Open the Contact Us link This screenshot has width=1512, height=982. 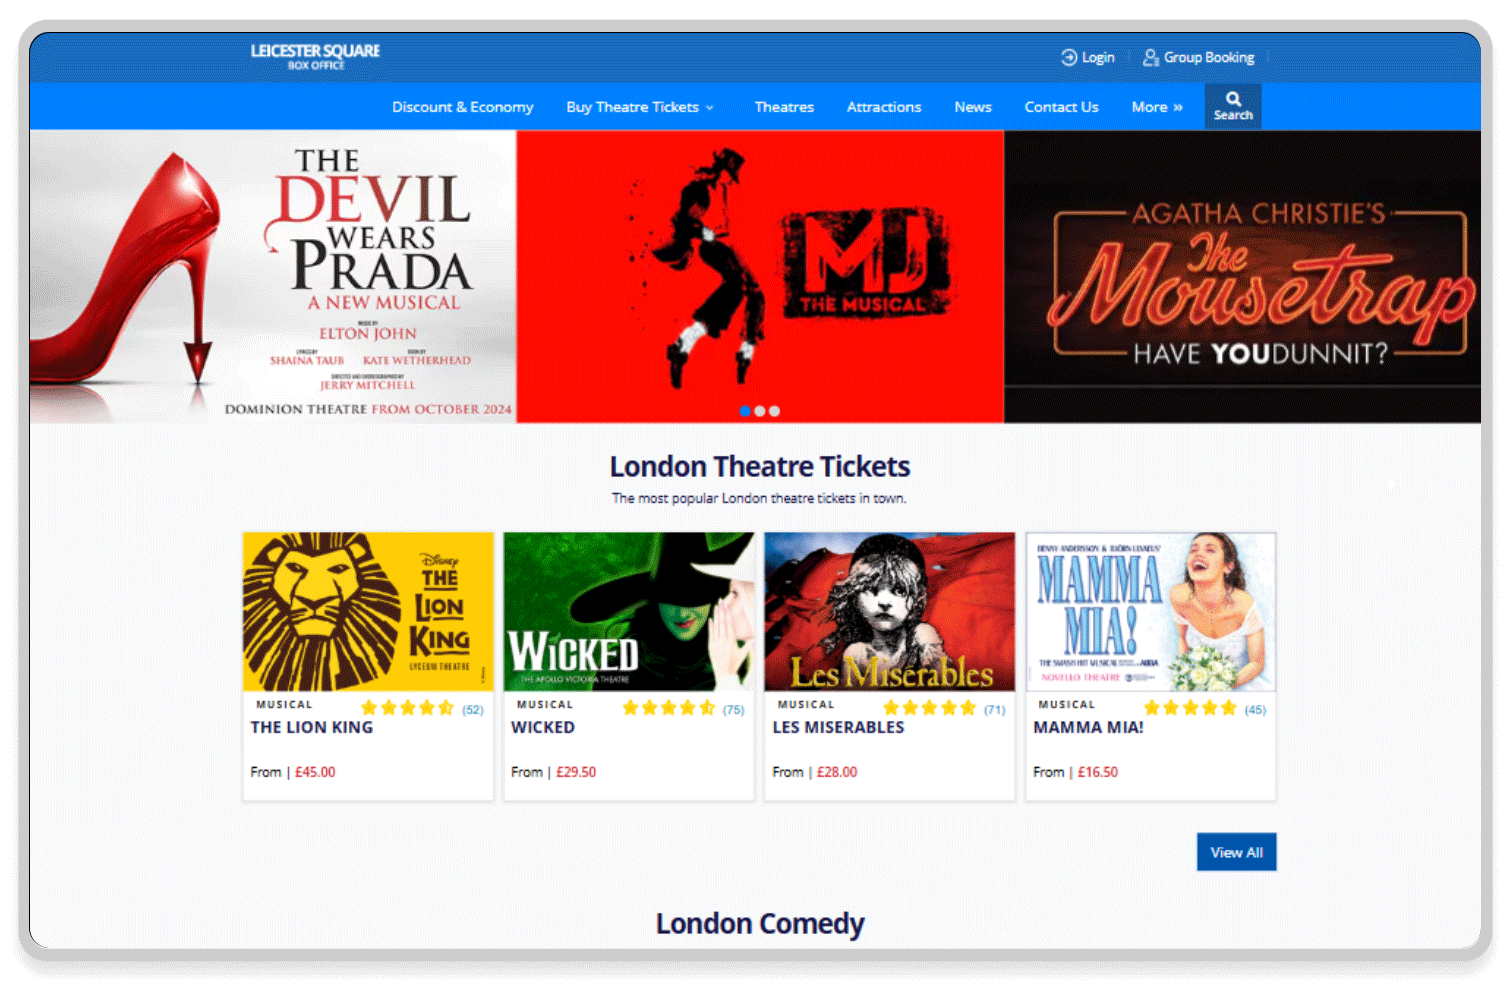pyautogui.click(x=1061, y=107)
